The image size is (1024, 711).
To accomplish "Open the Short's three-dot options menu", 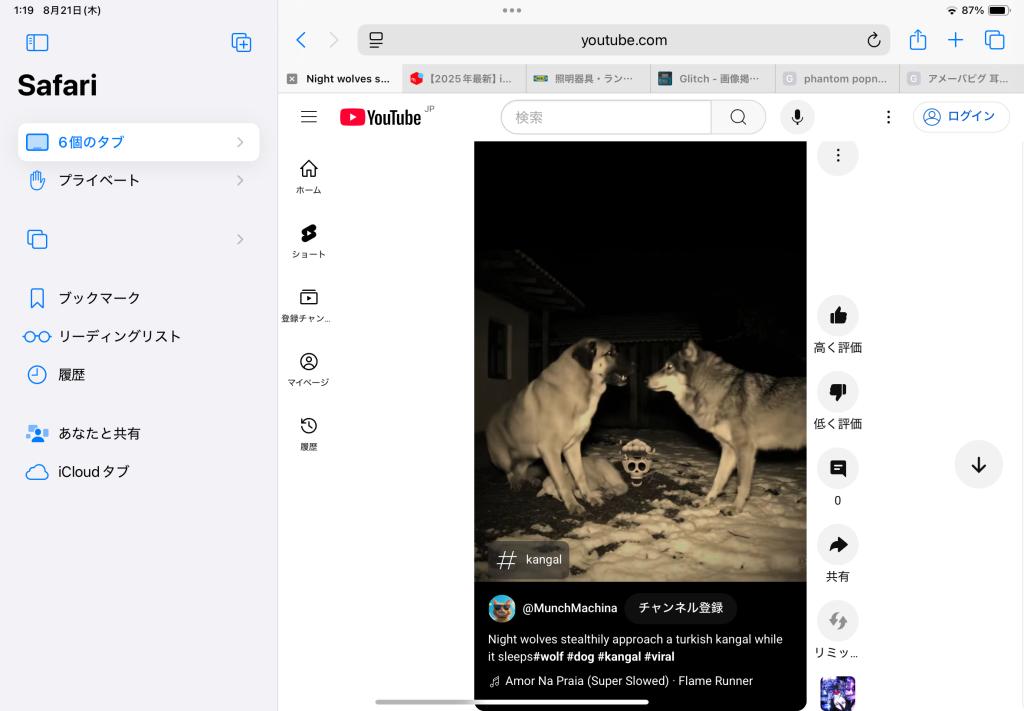I will click(838, 155).
